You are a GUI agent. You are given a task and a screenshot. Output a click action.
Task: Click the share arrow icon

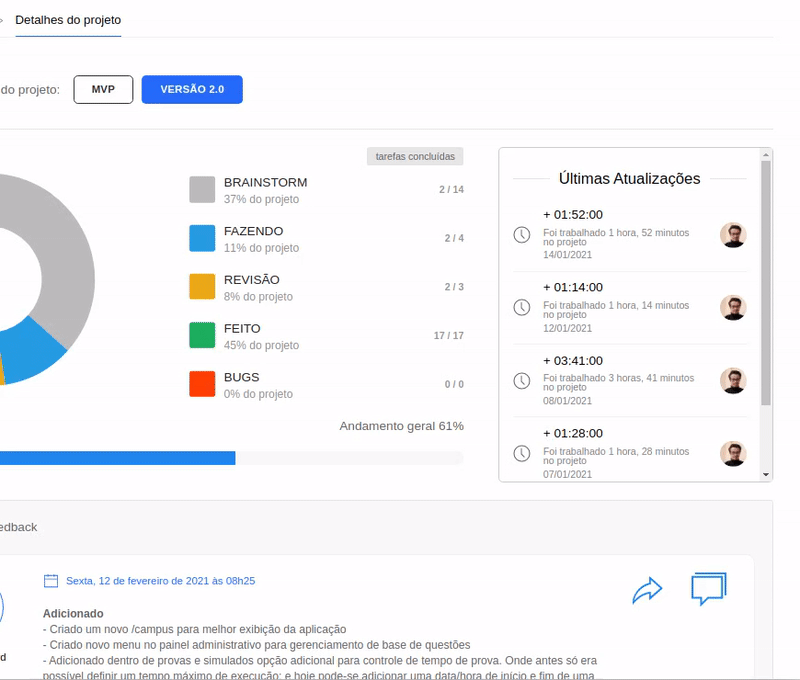pyautogui.click(x=647, y=590)
